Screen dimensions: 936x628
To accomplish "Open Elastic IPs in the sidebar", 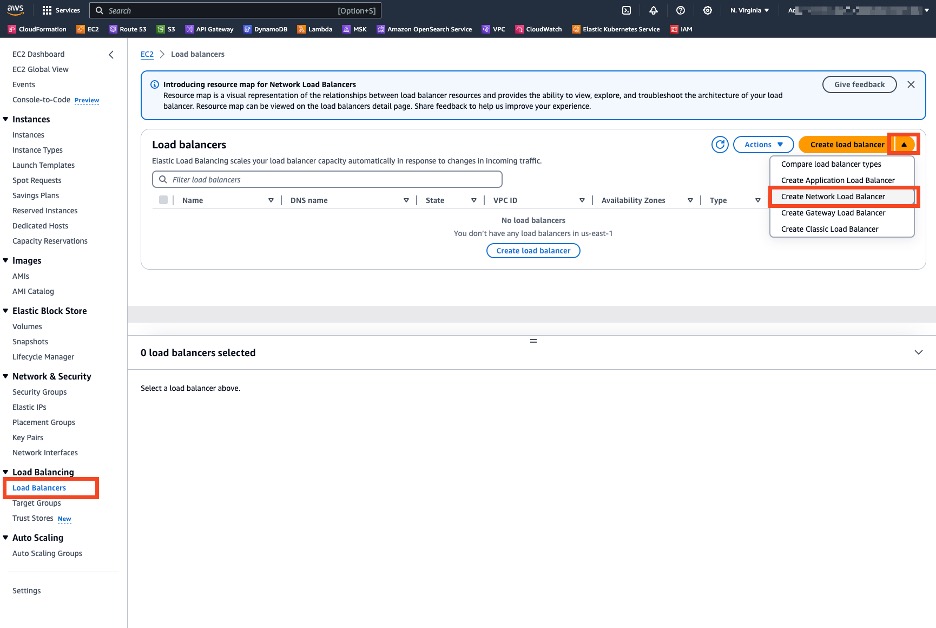I will pyautogui.click(x=29, y=407).
